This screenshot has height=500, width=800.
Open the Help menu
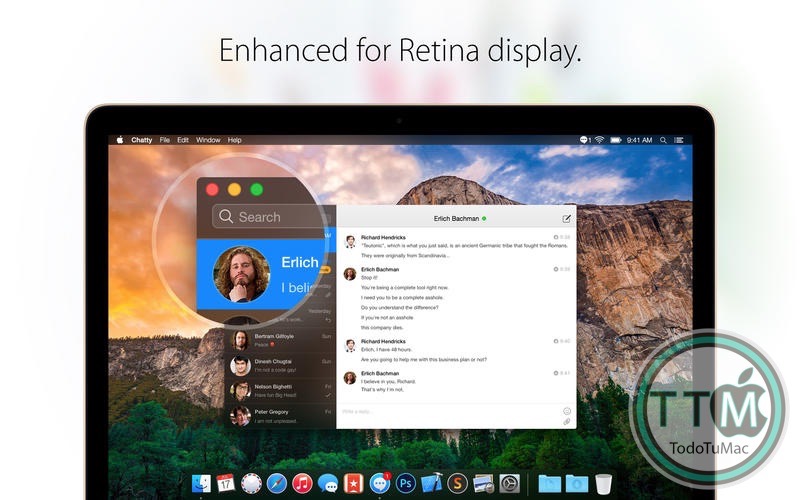(234, 140)
